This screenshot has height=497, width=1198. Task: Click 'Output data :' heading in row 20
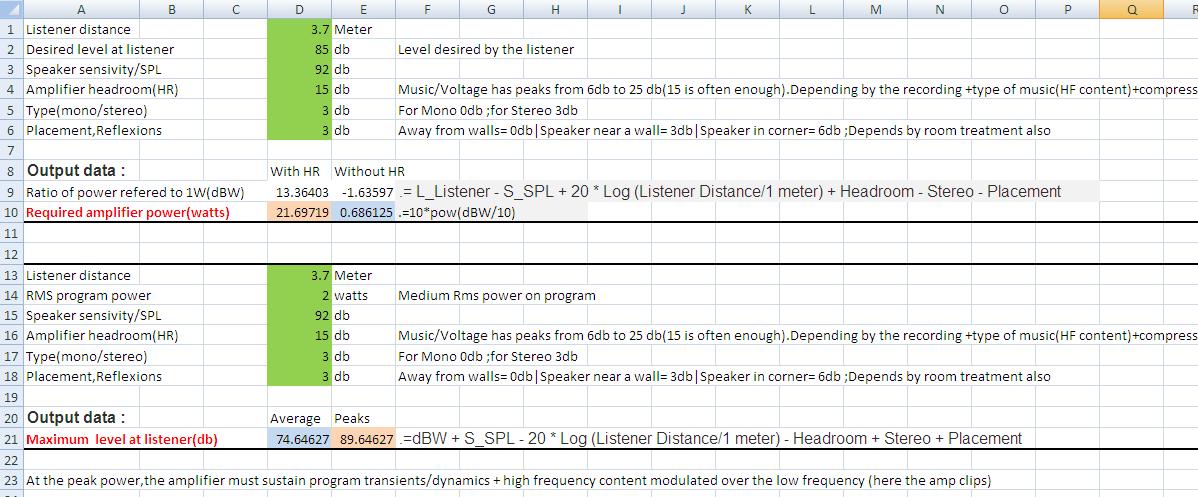(76, 417)
